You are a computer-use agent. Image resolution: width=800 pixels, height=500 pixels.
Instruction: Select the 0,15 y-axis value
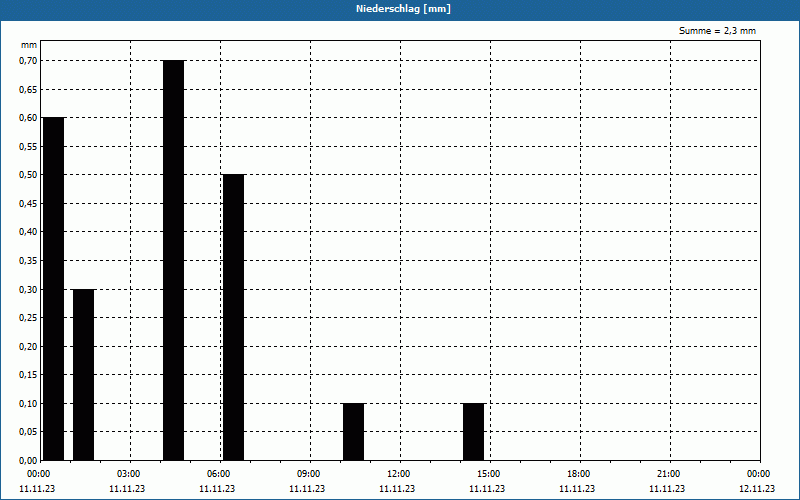click(28, 375)
